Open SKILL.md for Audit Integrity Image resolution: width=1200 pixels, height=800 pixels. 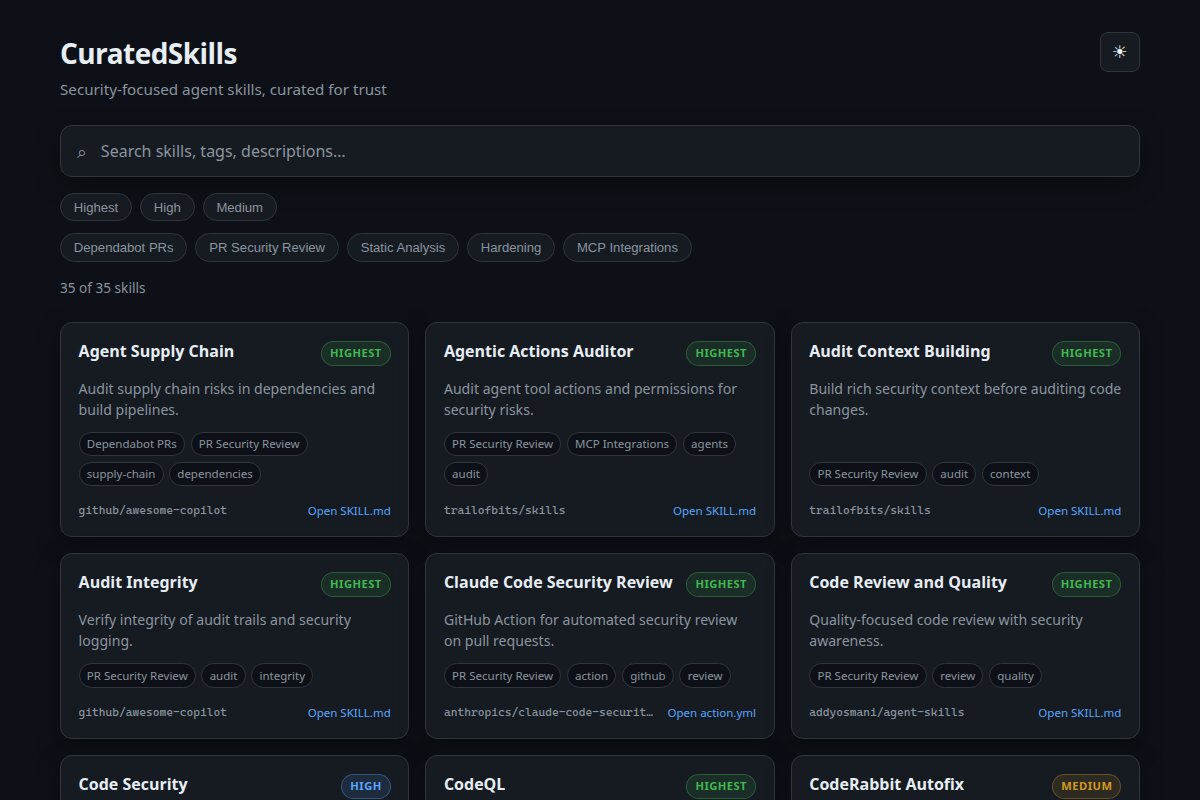349,713
